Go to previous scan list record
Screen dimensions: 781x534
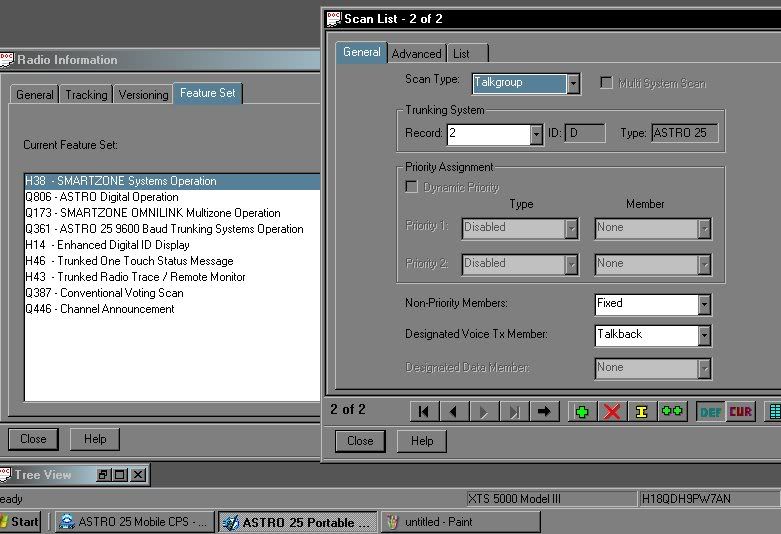point(453,412)
